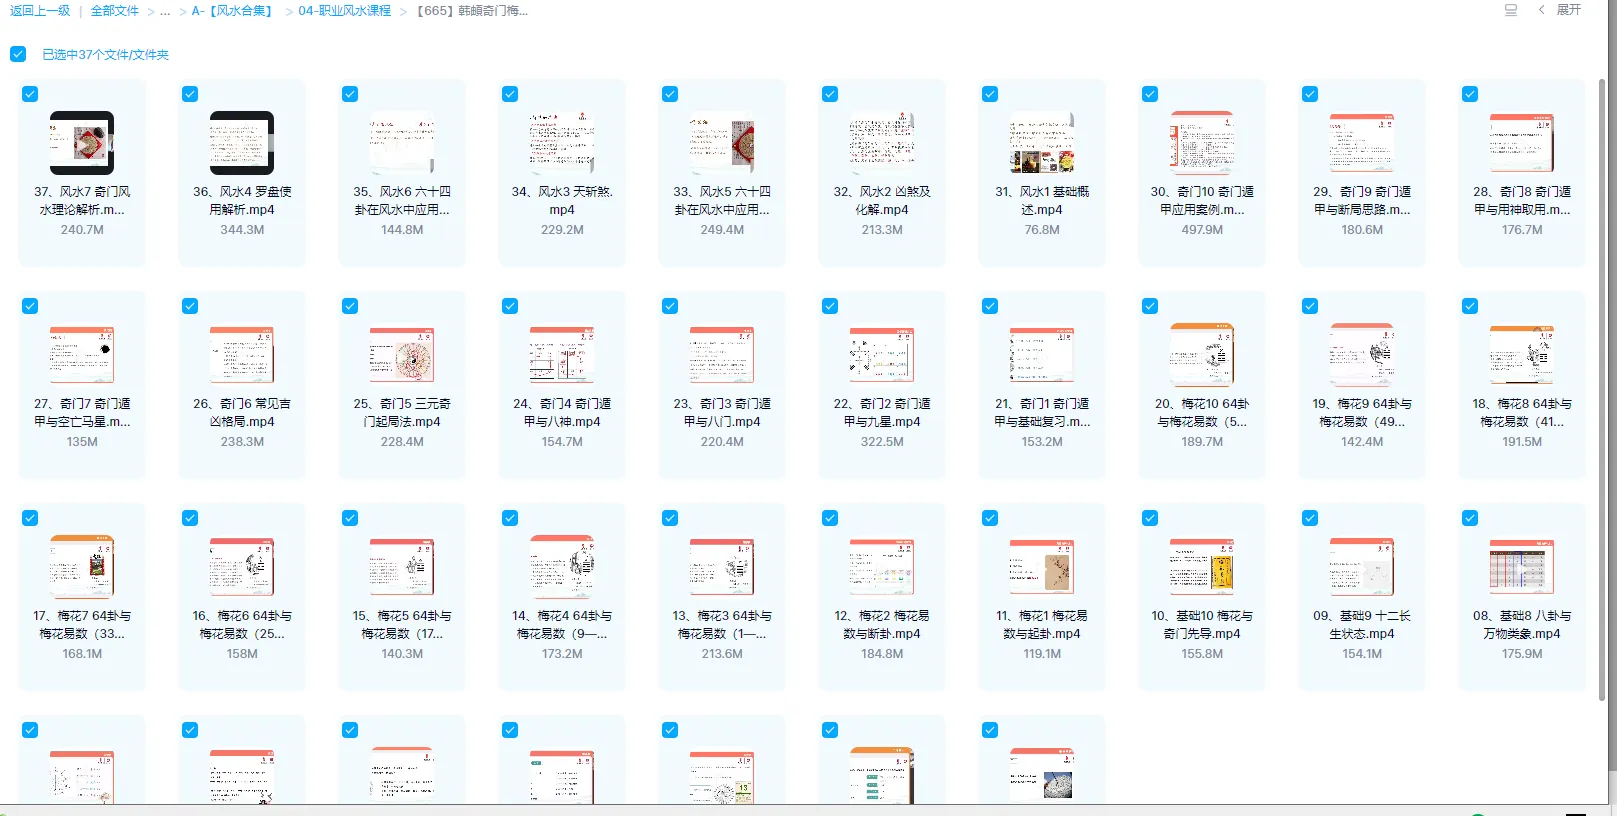This screenshot has height=816, width=1617.
Task: Uncheck file 33、风水5 六十四卦
Action: pos(670,94)
